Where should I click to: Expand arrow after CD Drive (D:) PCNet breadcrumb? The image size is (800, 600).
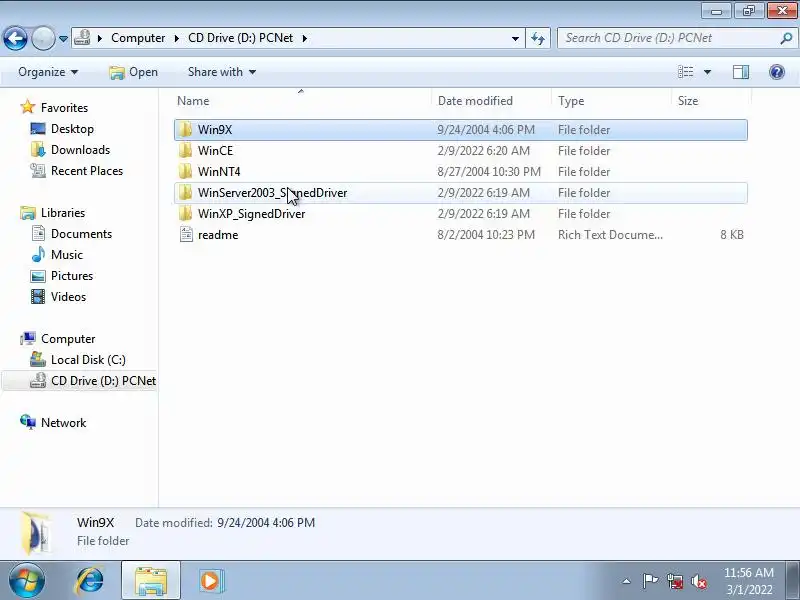point(305,38)
